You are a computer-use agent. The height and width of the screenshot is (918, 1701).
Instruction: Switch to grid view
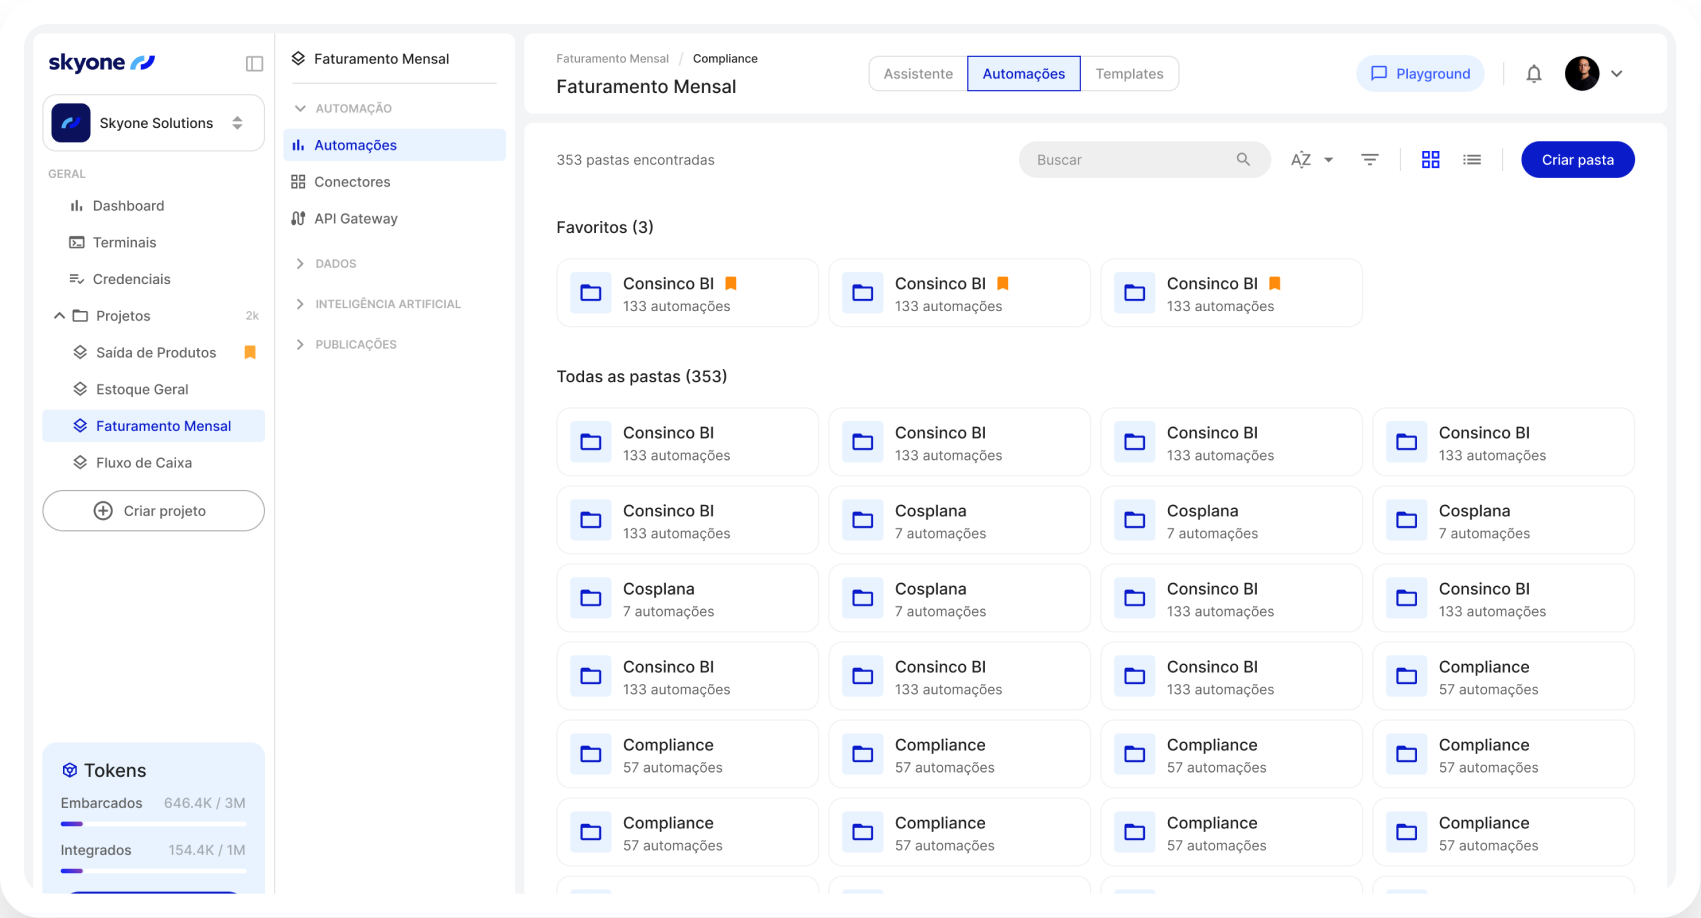coord(1430,160)
